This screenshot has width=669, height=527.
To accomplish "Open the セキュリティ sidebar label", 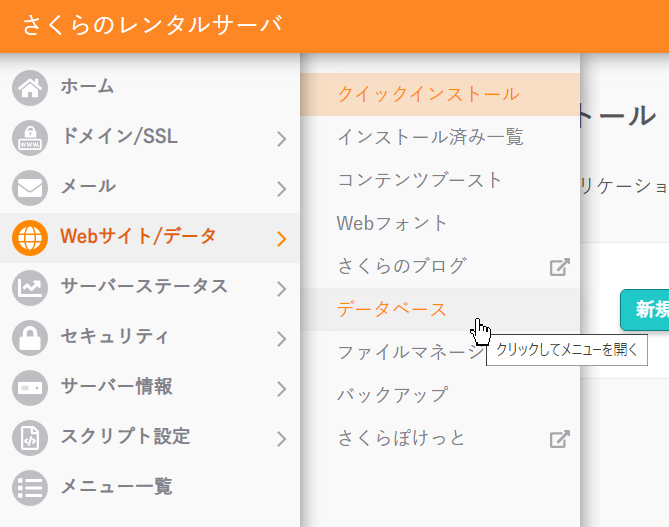I will coord(114,336).
